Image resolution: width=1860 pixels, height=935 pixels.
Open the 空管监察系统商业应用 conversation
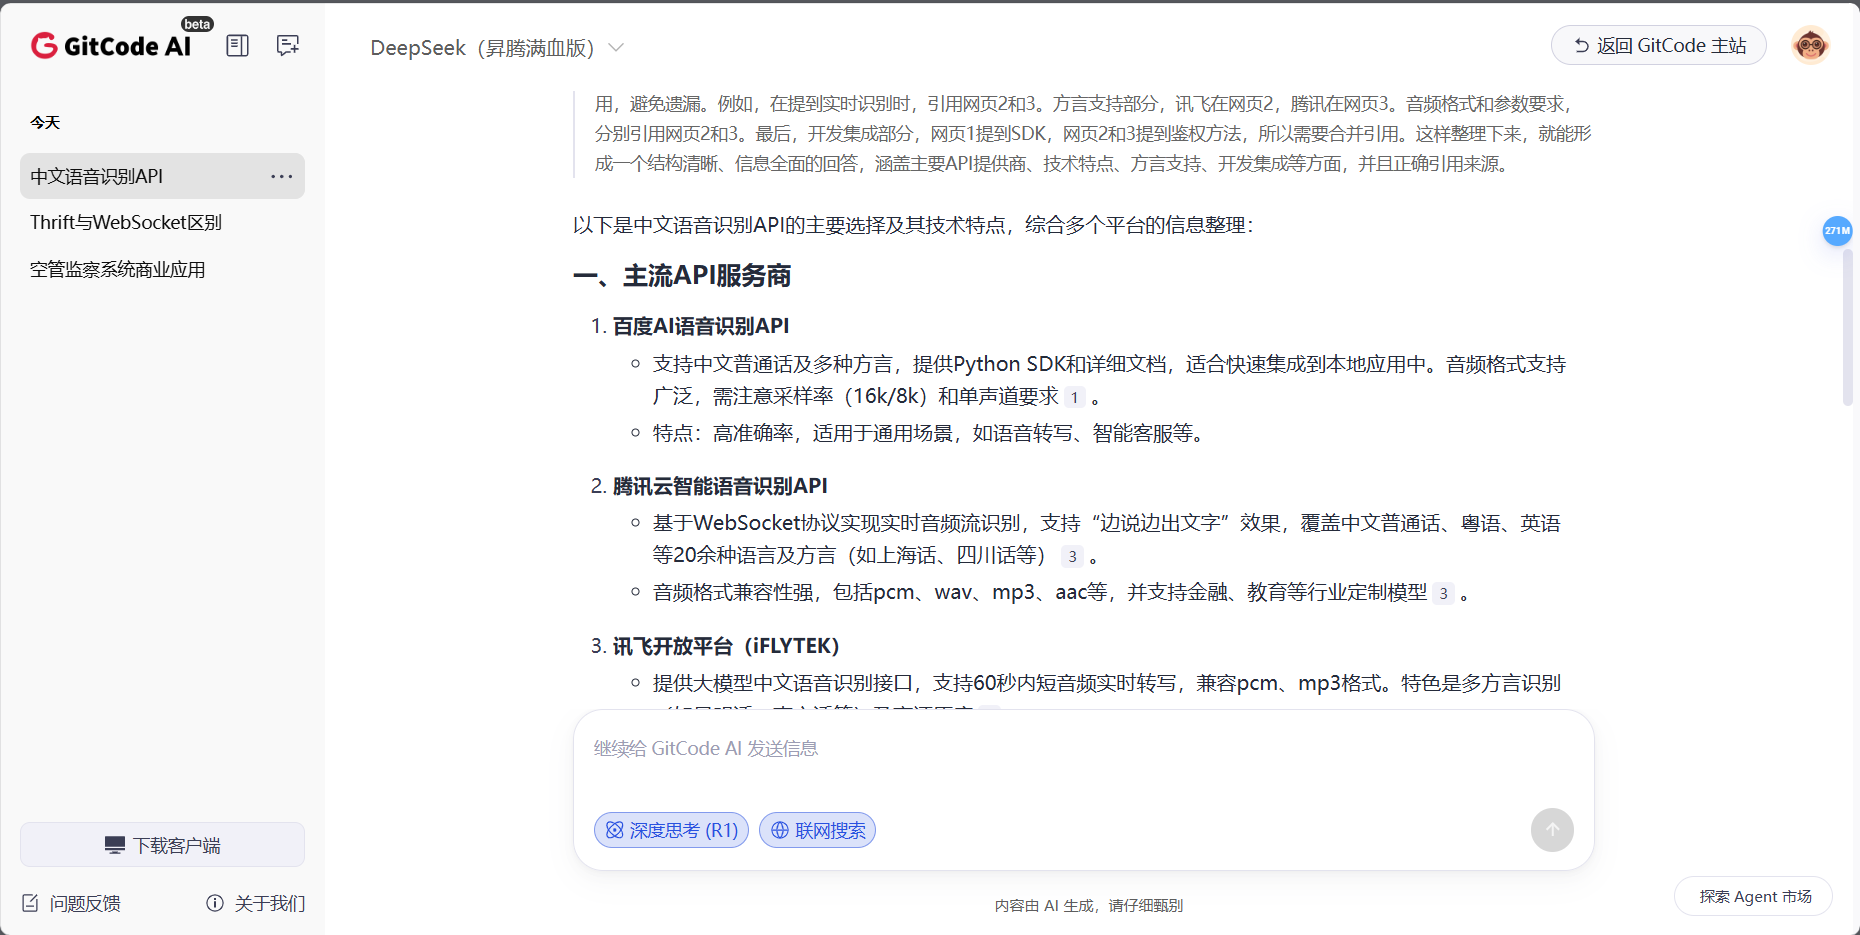coord(162,269)
